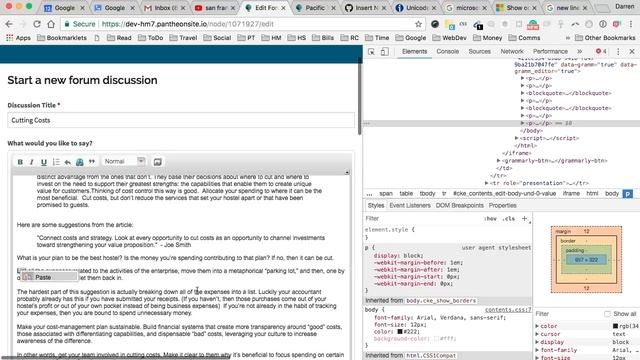Open the WebDev bookmarks folder
640x360 pixels.
(449, 38)
